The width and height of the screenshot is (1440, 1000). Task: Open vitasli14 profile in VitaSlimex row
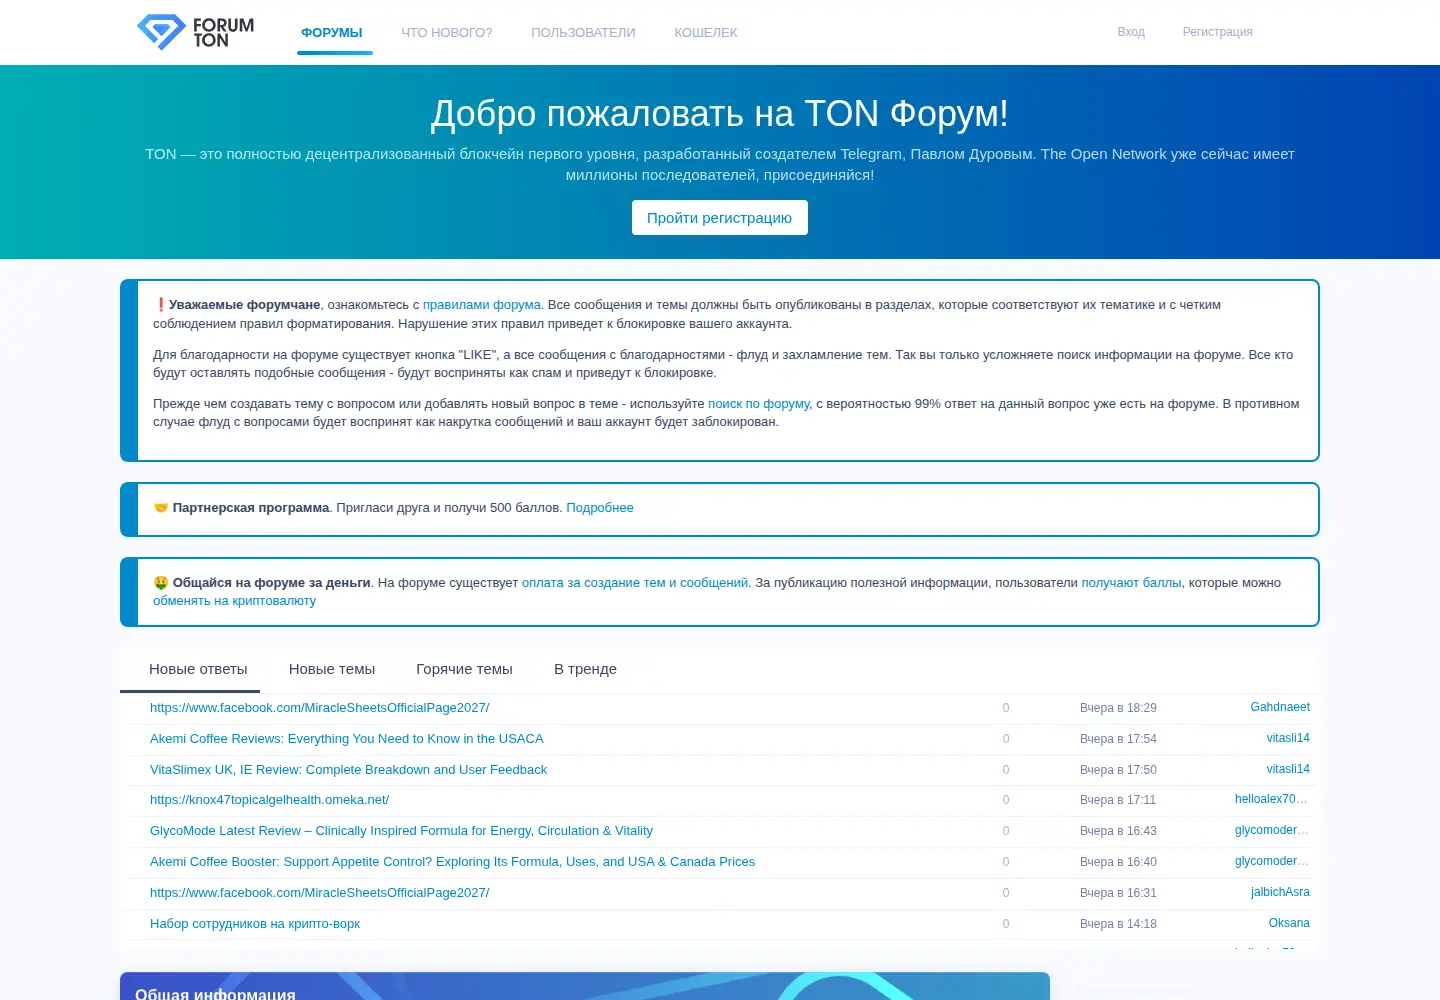1288,769
